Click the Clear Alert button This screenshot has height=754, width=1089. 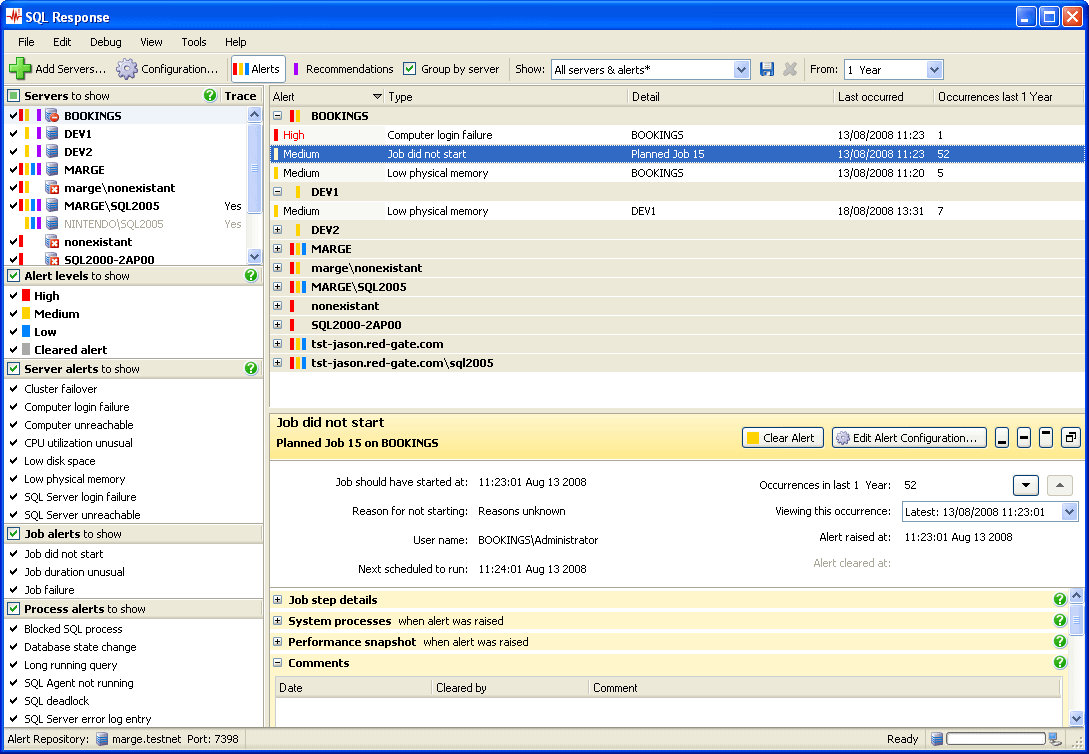[x=783, y=438]
